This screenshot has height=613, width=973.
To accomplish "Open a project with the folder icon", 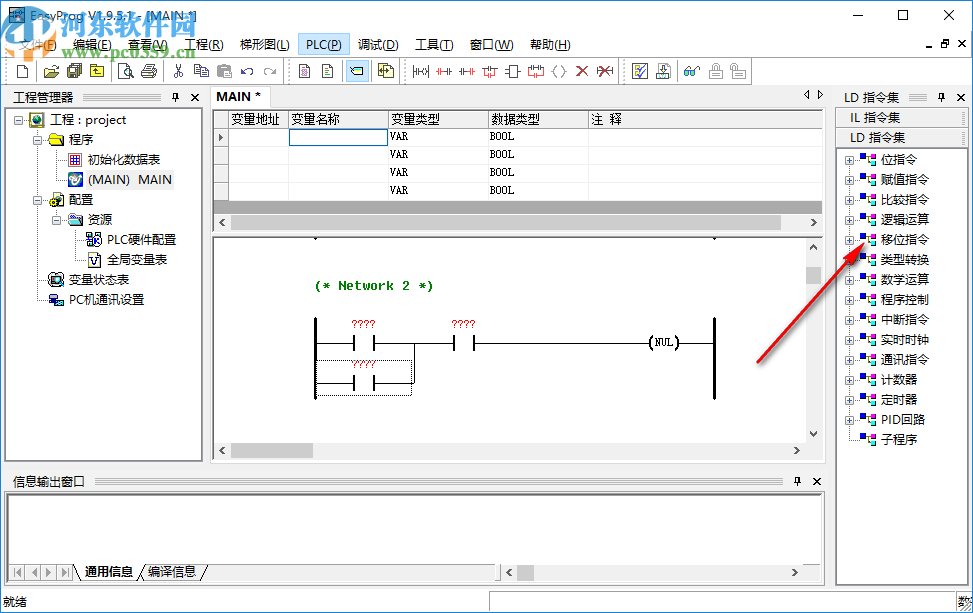I will point(52,71).
